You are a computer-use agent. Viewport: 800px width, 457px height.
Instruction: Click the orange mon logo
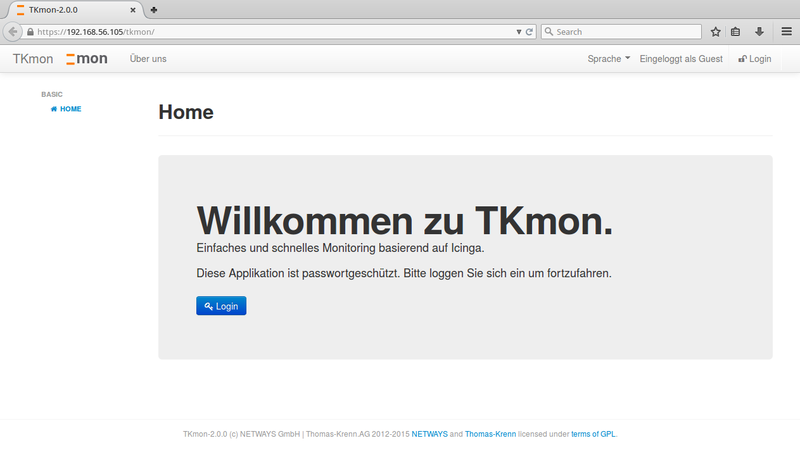87,59
